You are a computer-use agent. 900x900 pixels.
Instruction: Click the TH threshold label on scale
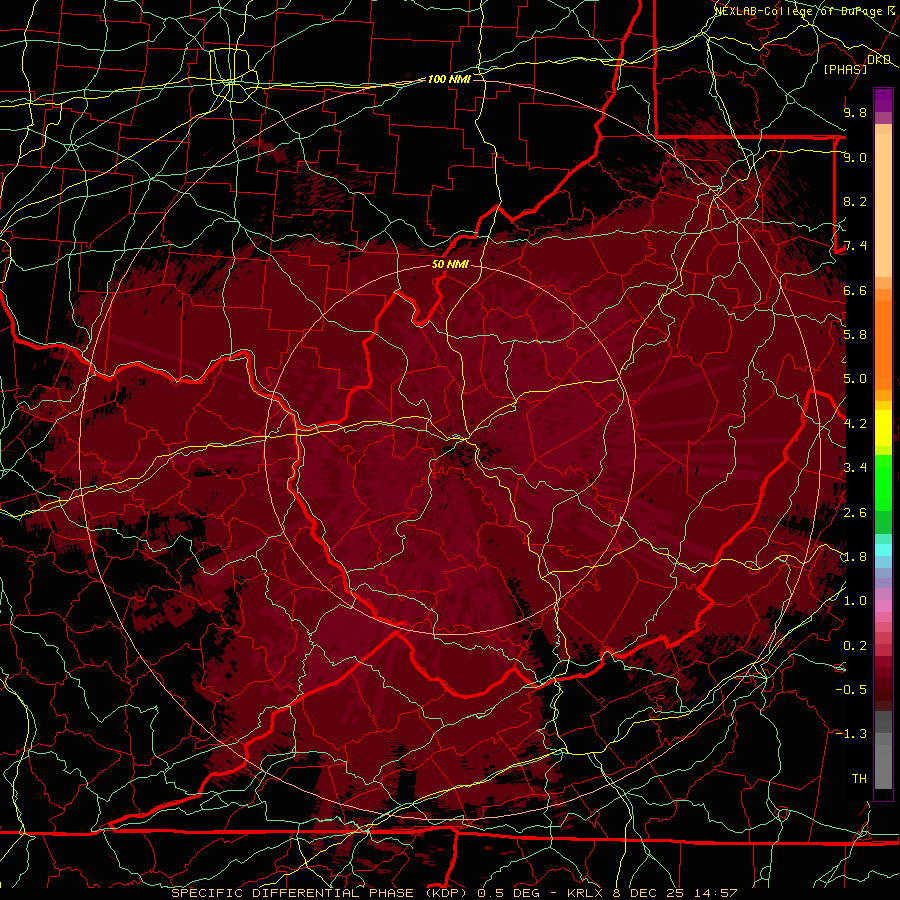click(859, 778)
